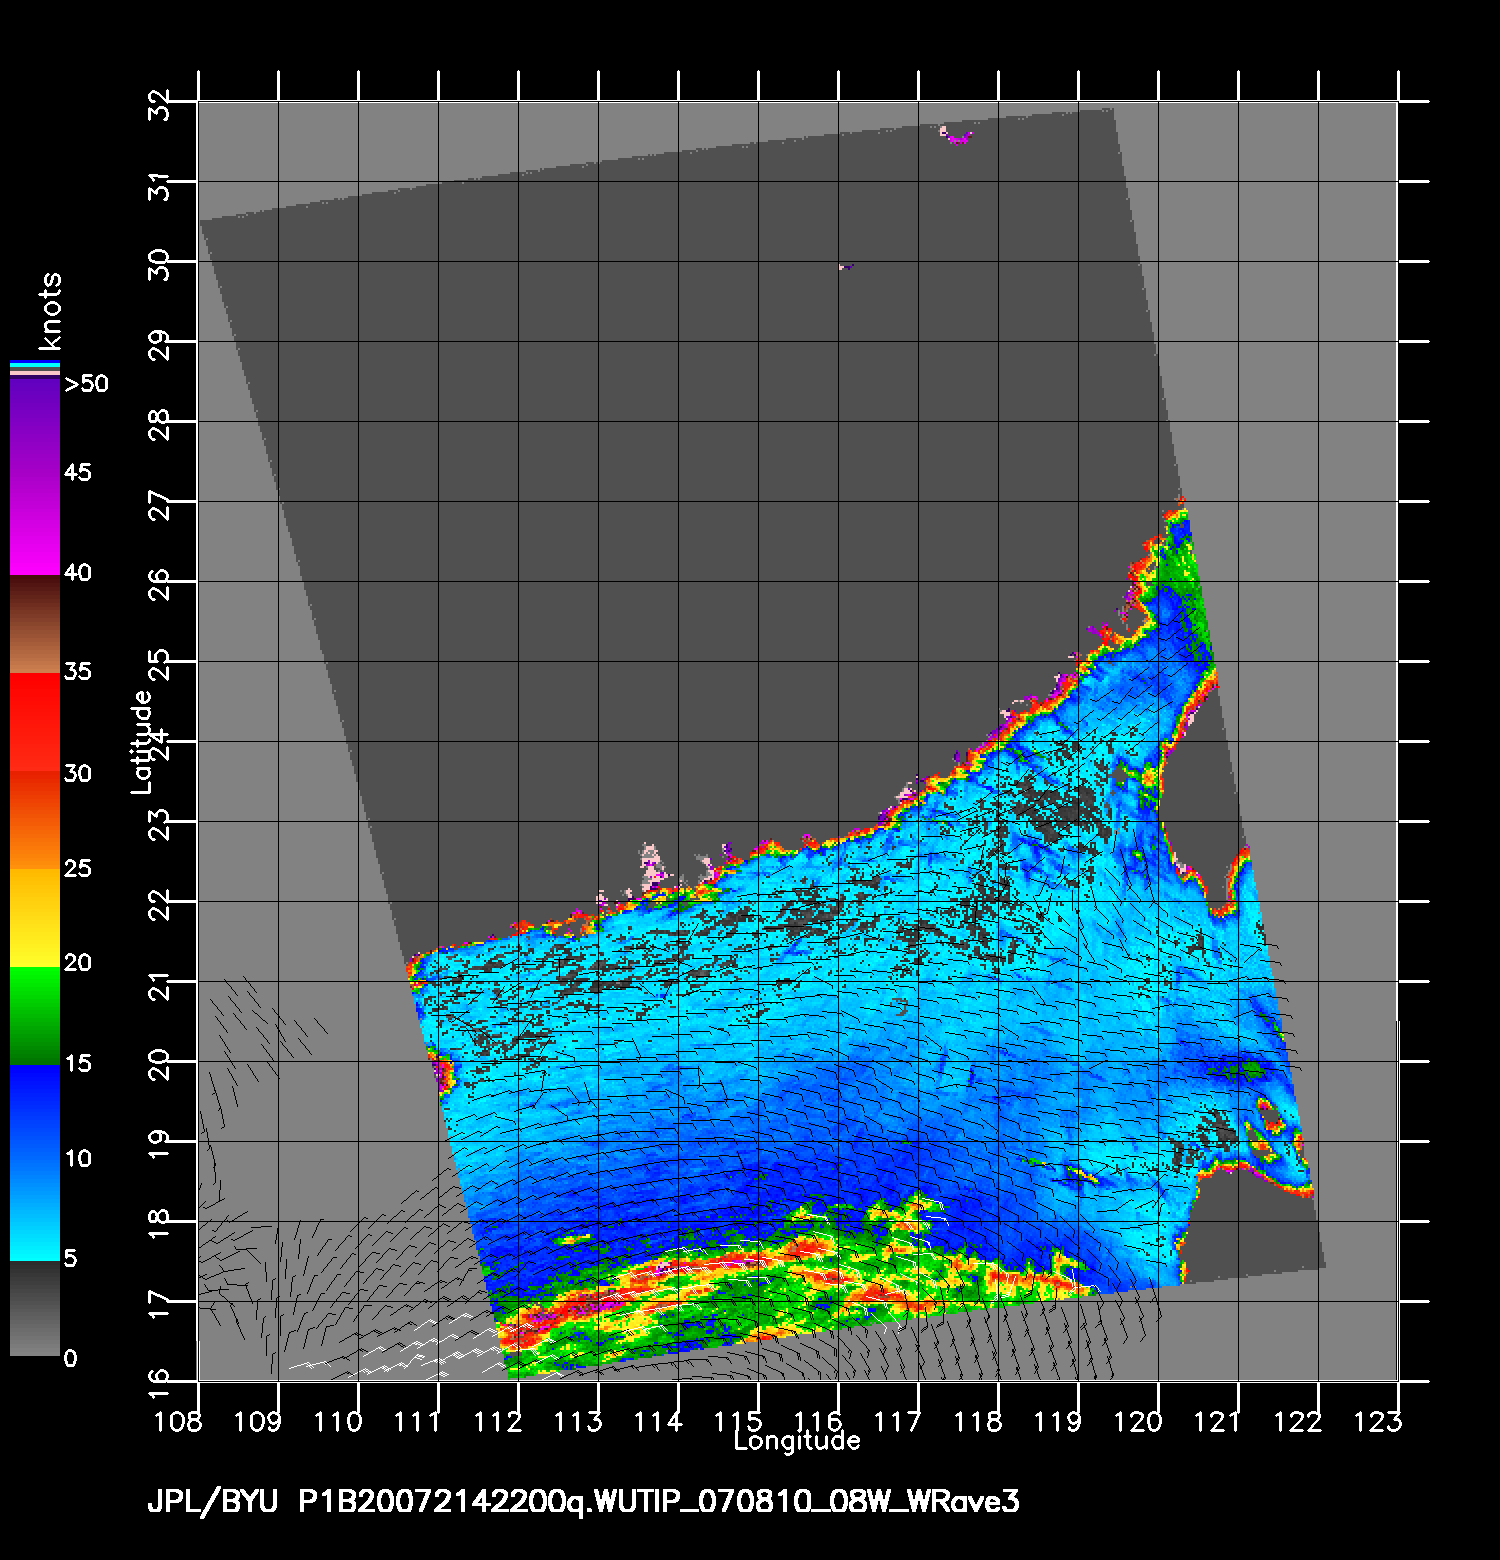Select longitude tick label '111'
The image size is (1500, 1560).
[417, 1421]
